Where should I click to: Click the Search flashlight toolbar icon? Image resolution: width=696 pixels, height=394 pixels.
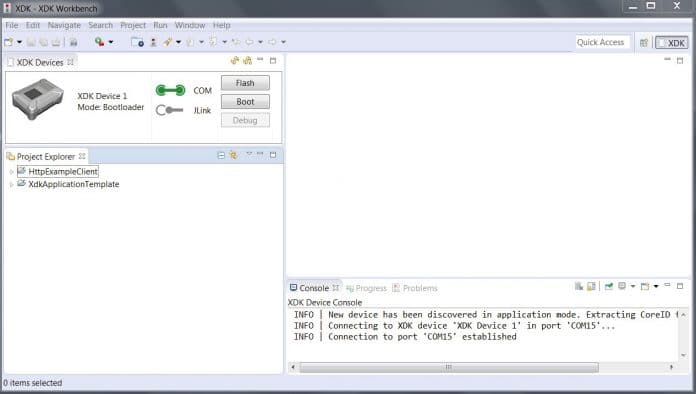click(x=167, y=42)
